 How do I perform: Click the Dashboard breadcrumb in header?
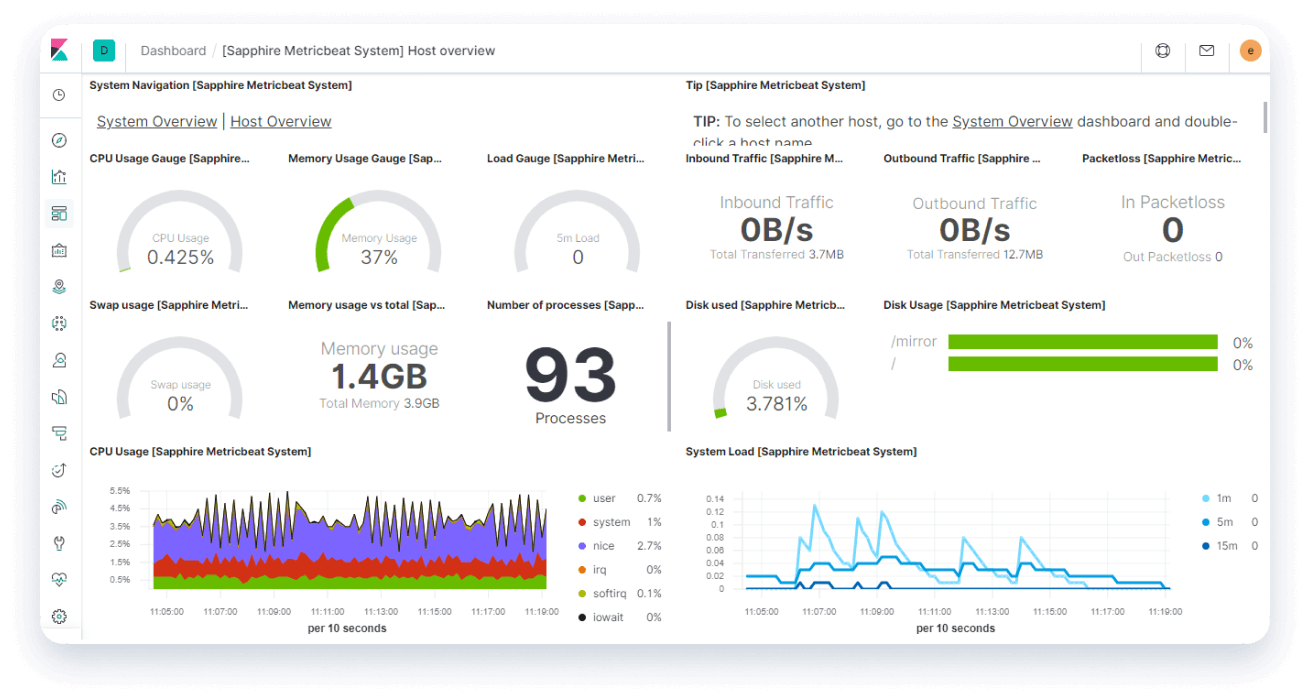(173, 50)
